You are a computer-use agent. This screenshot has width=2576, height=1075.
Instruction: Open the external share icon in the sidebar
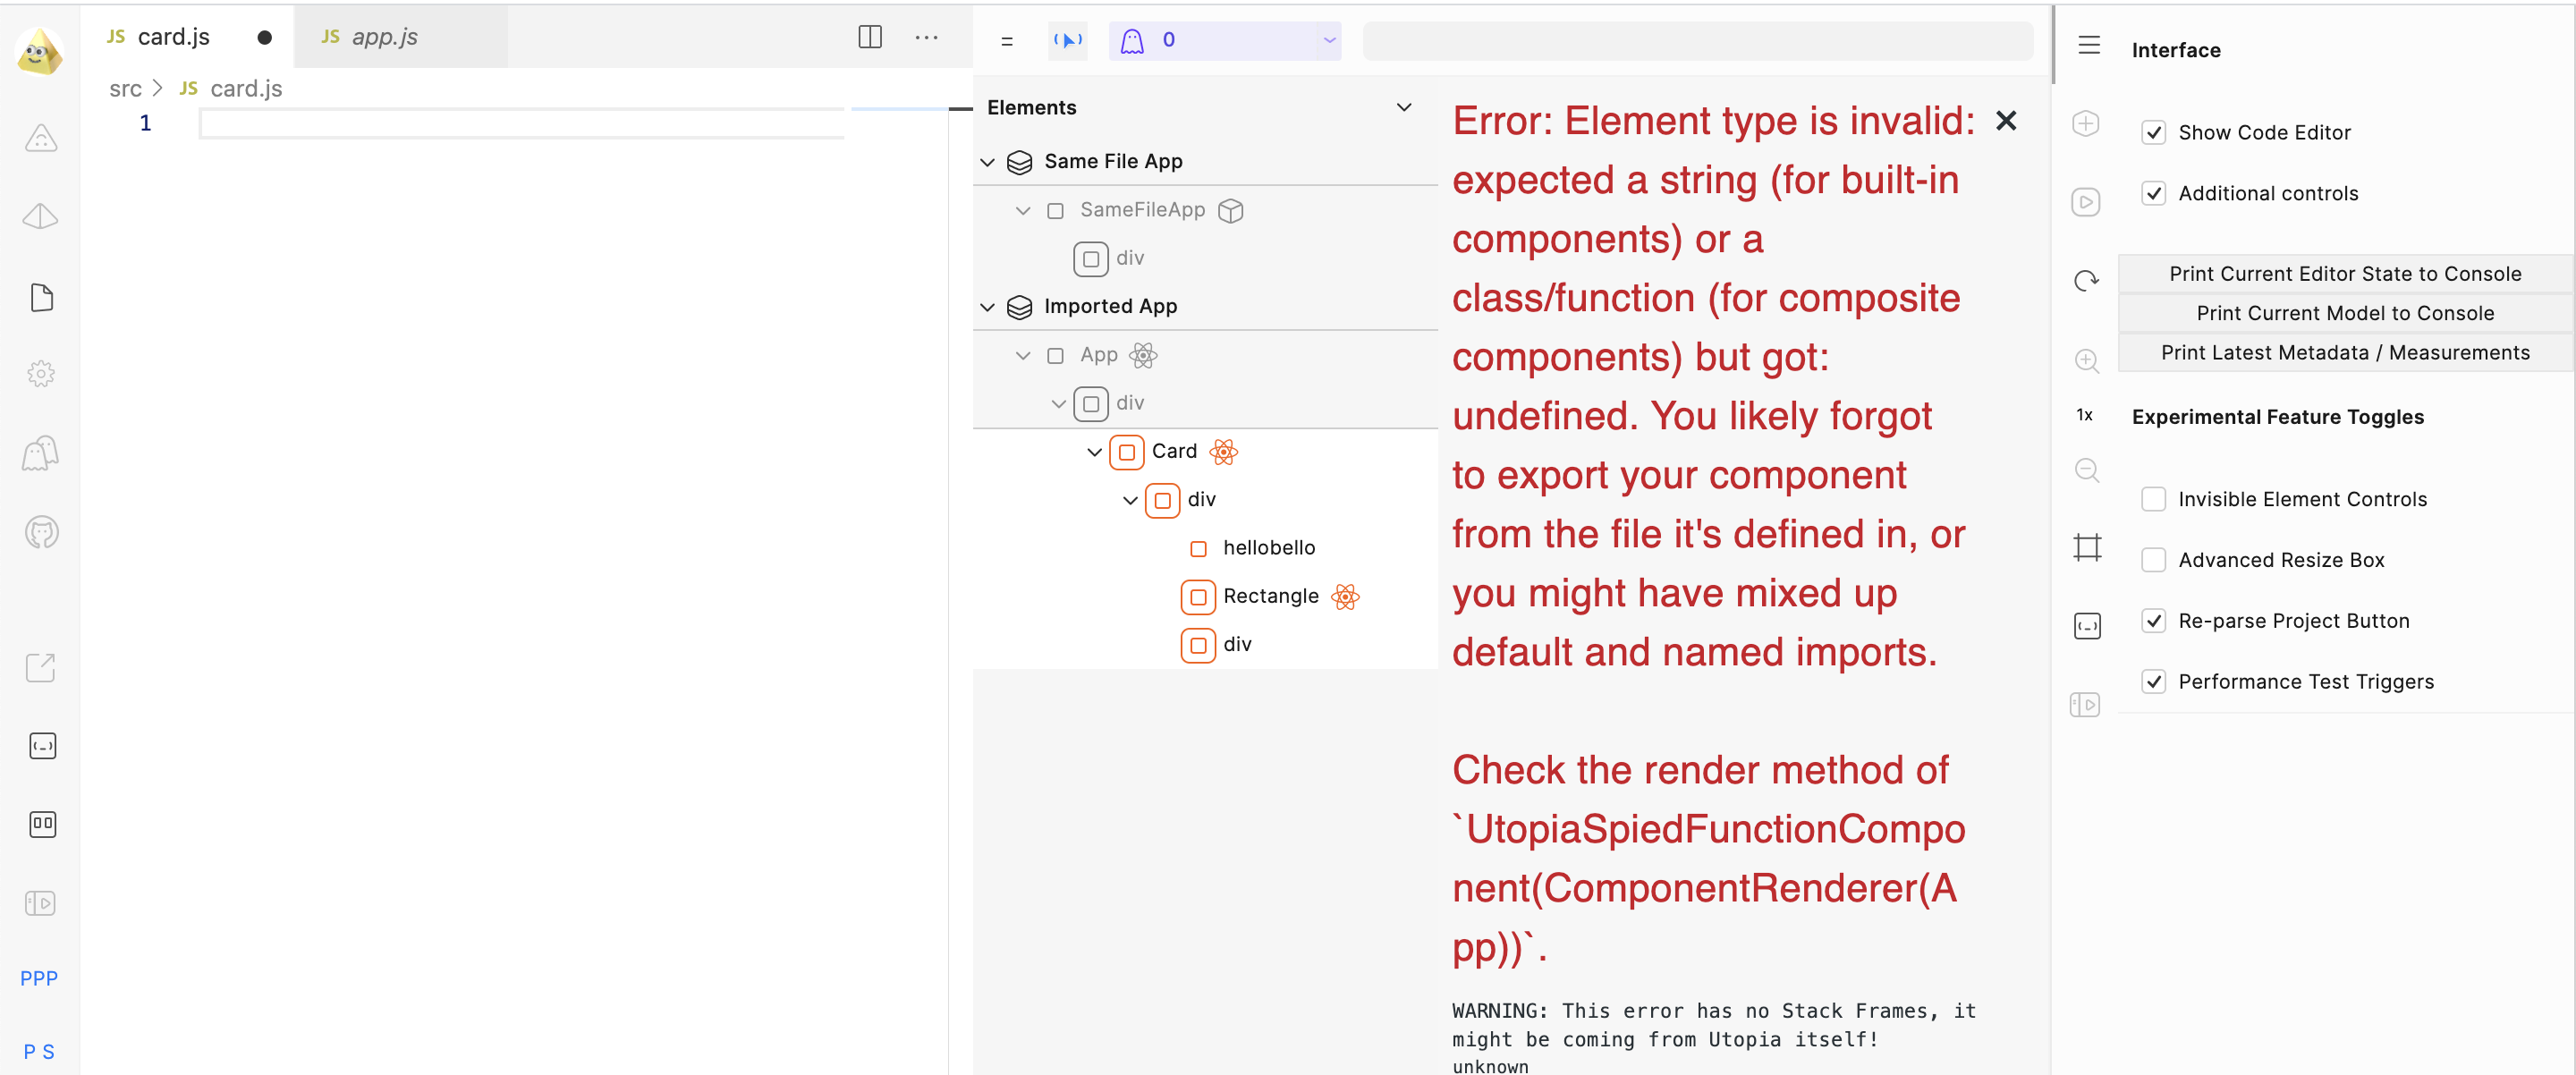pyautogui.click(x=40, y=667)
